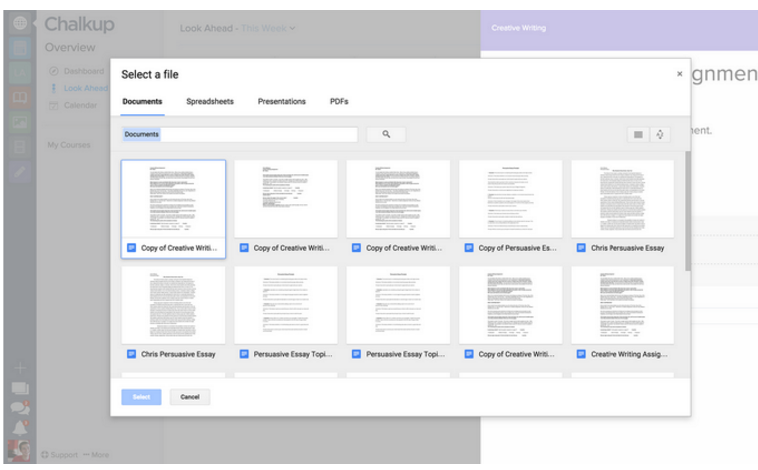Open the Calendar link in Overview
Screen dimensions: 758x470
pyautogui.click(x=73, y=105)
